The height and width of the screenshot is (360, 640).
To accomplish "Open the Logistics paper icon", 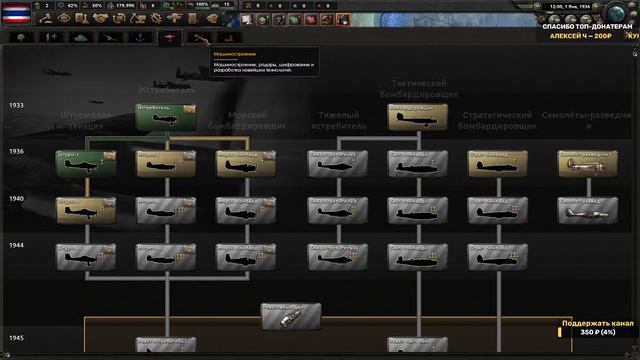I will pos(193,18).
